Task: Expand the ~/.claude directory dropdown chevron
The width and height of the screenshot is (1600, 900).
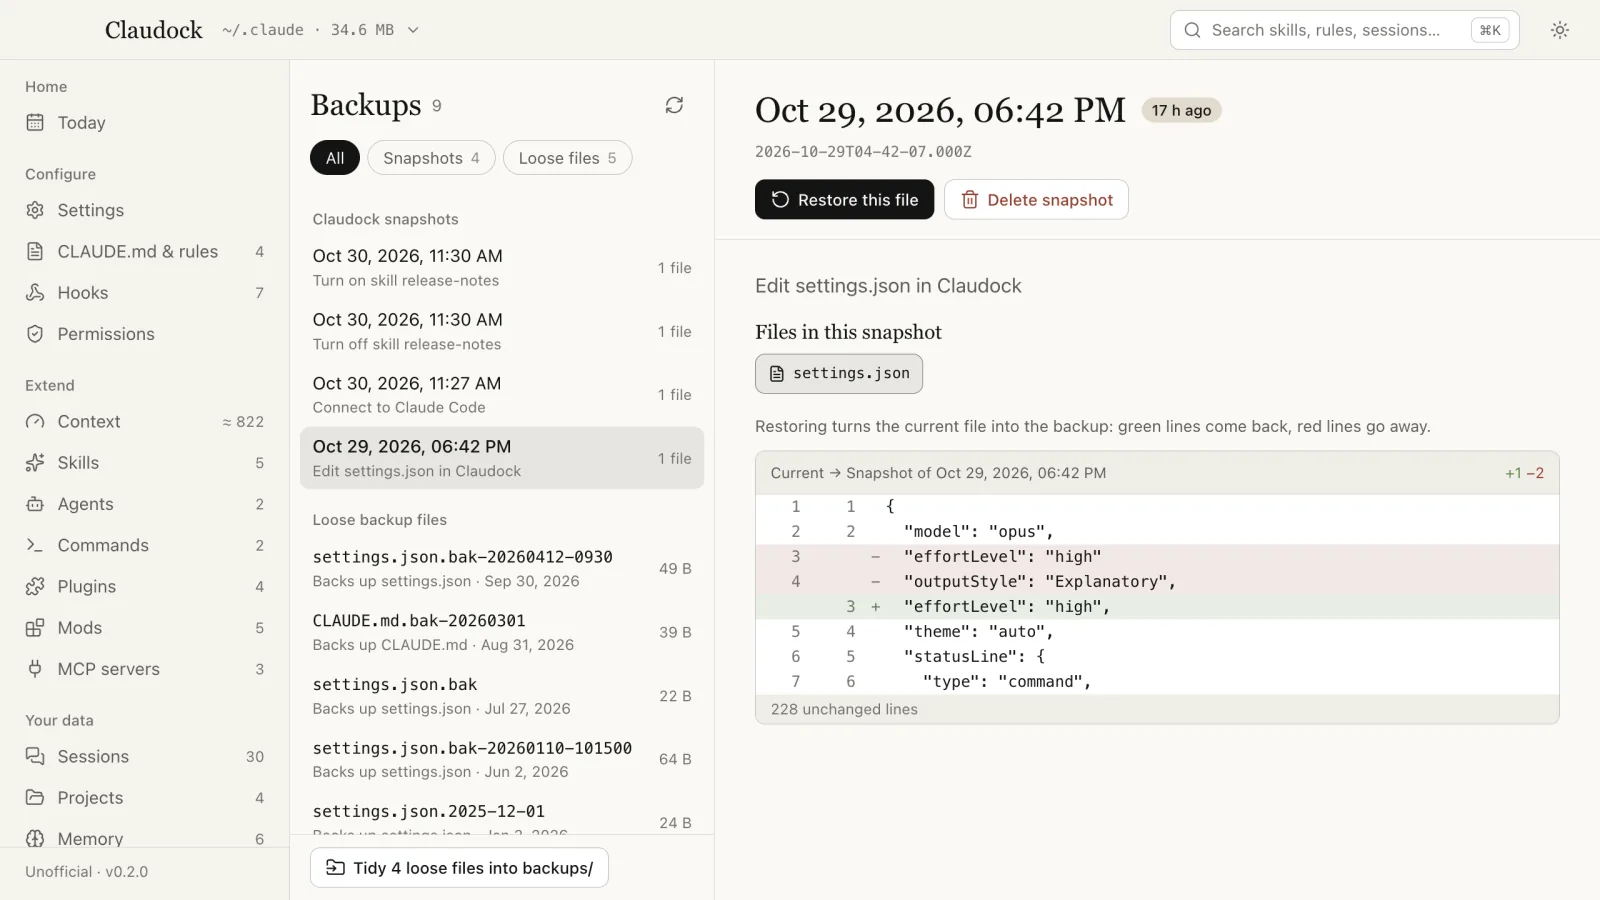Action: click(x=413, y=30)
